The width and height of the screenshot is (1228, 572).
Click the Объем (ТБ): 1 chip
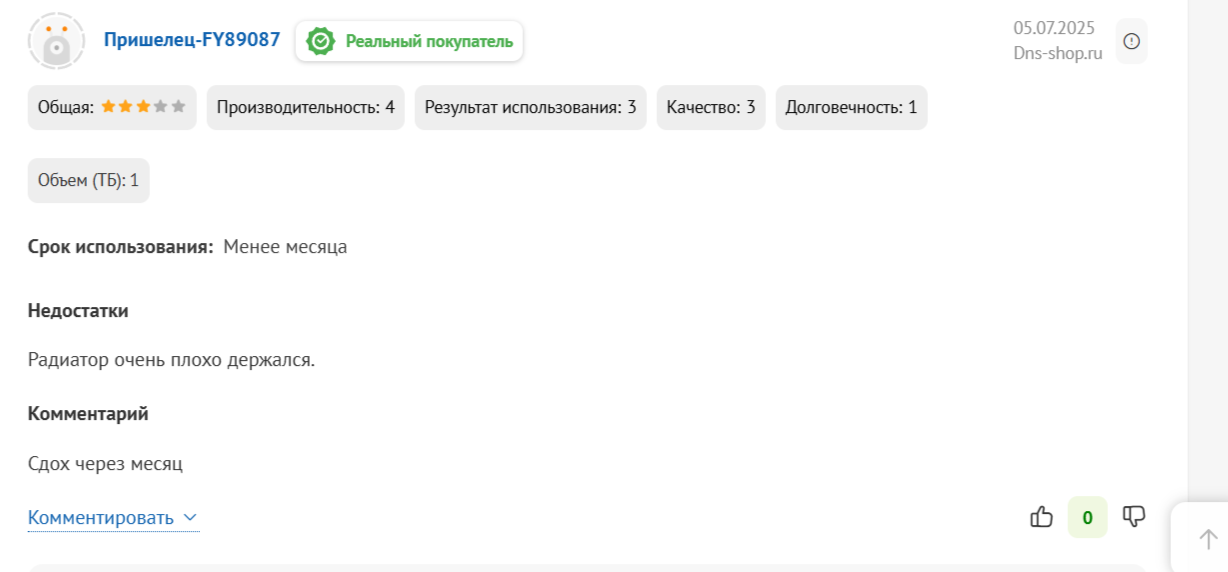click(88, 181)
